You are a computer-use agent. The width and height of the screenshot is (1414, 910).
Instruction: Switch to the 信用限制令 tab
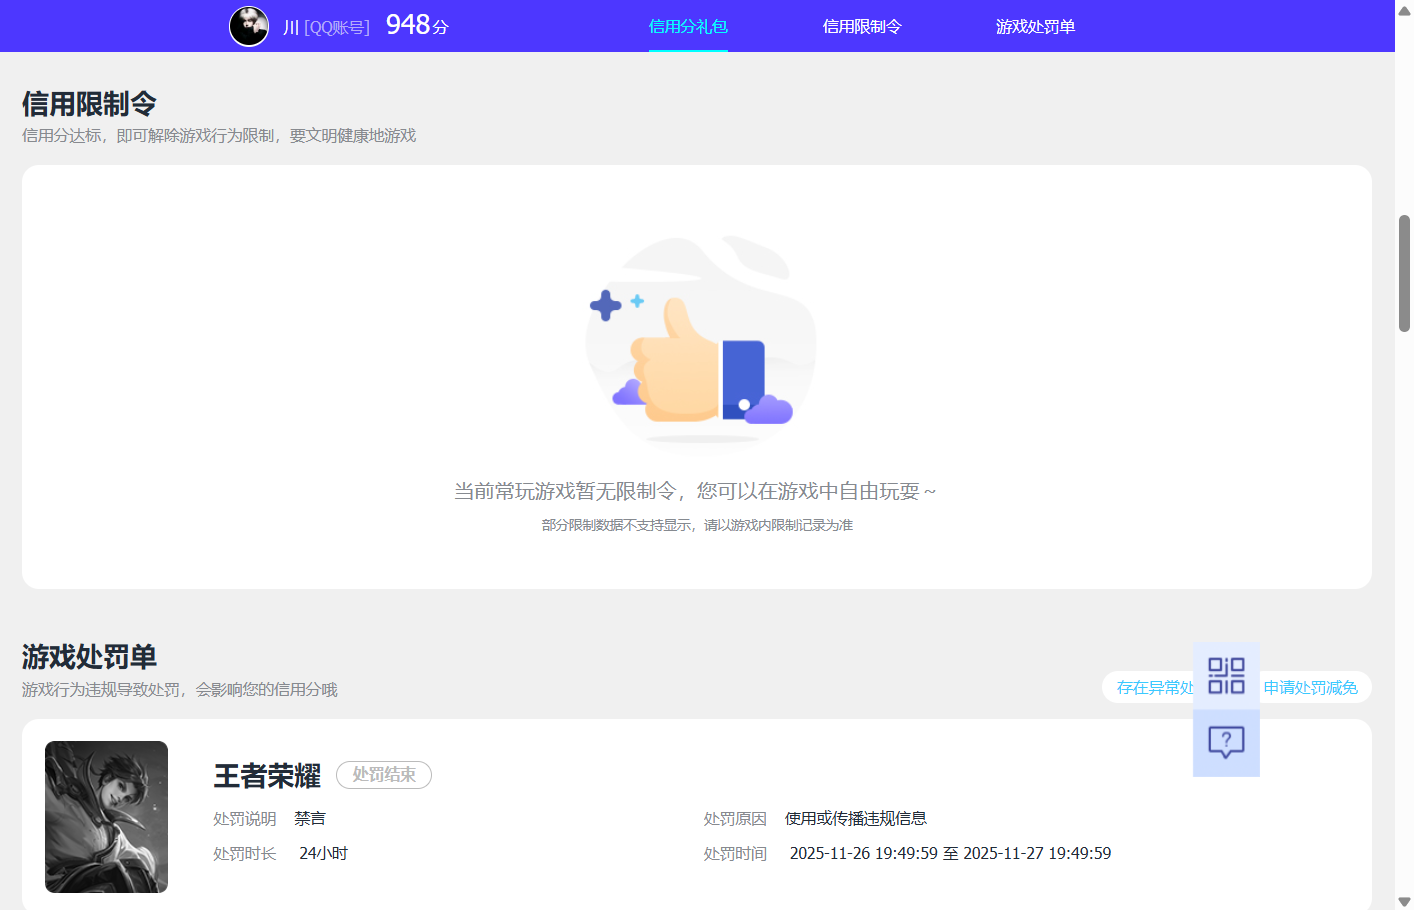click(x=862, y=27)
